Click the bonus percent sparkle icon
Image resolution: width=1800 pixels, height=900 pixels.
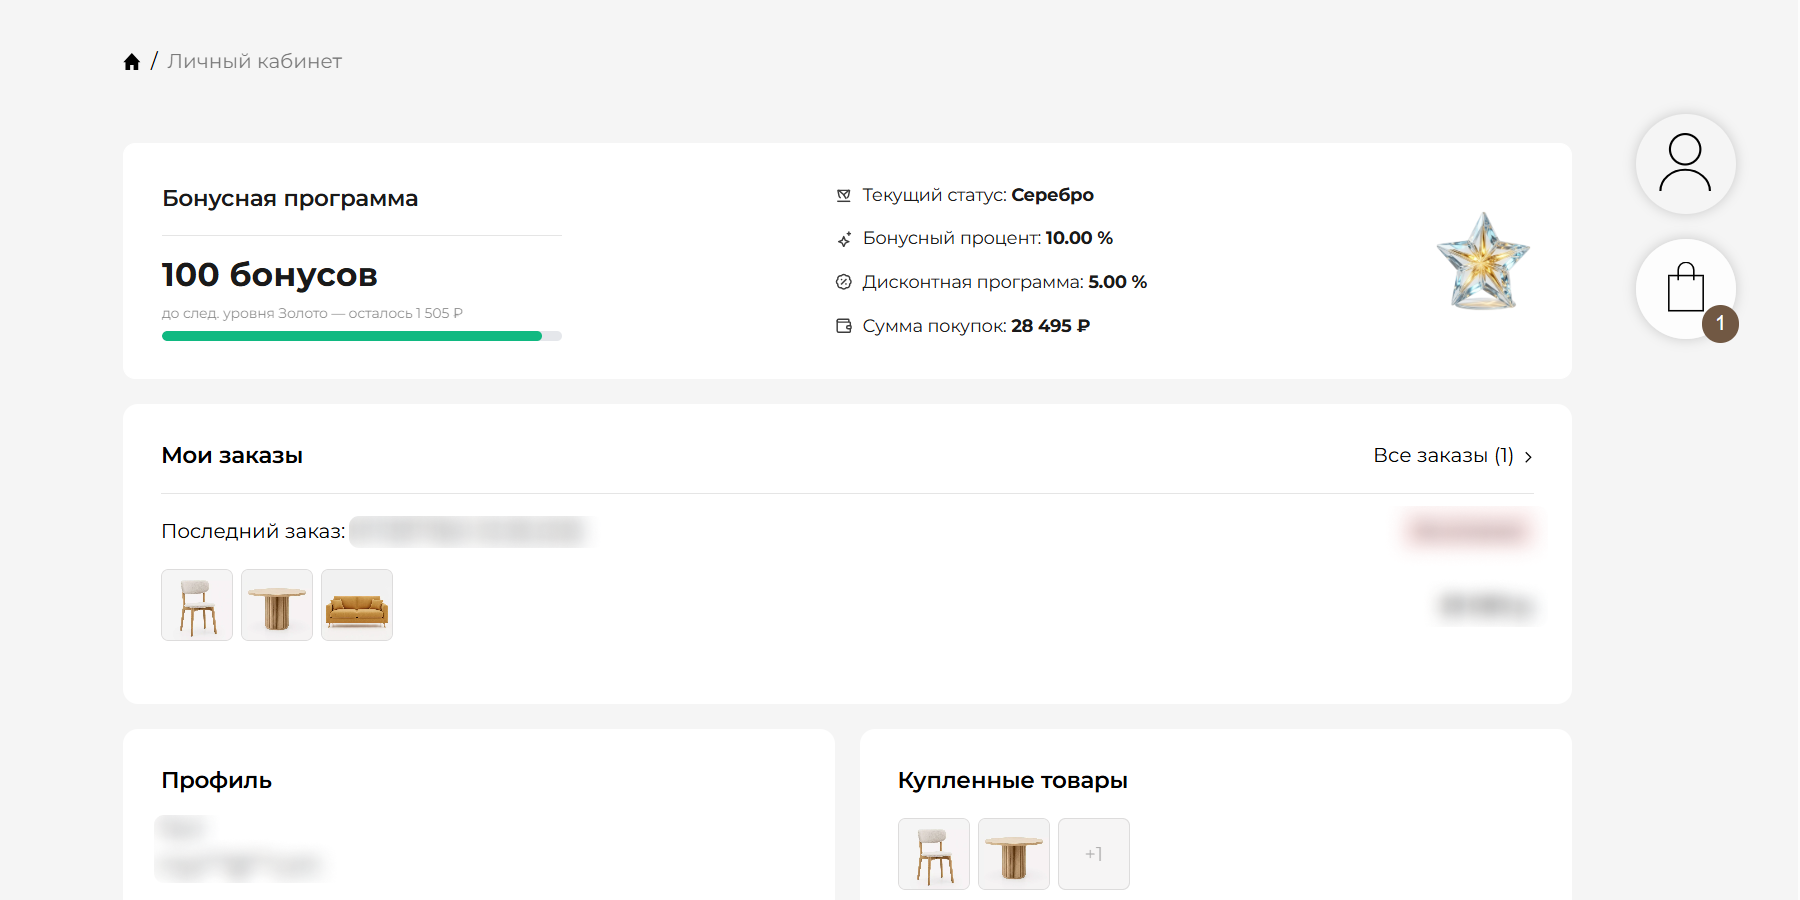pos(844,239)
